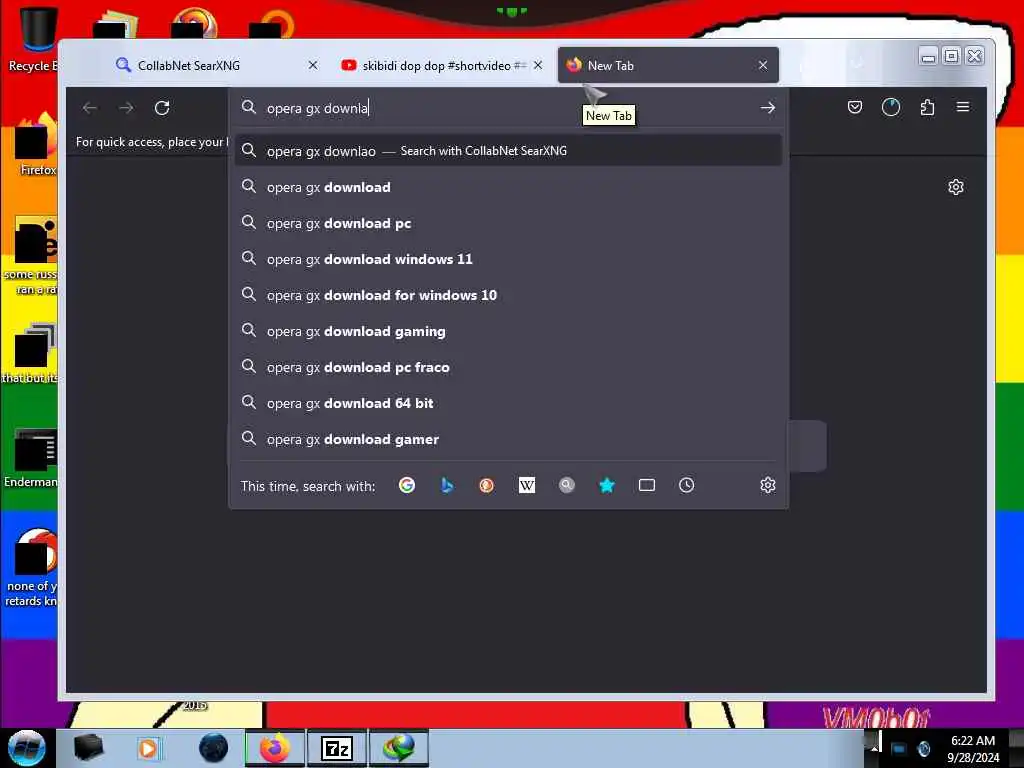The height and width of the screenshot is (768, 1024).
Task: Open the Extensions puzzle icon
Action: click(927, 107)
